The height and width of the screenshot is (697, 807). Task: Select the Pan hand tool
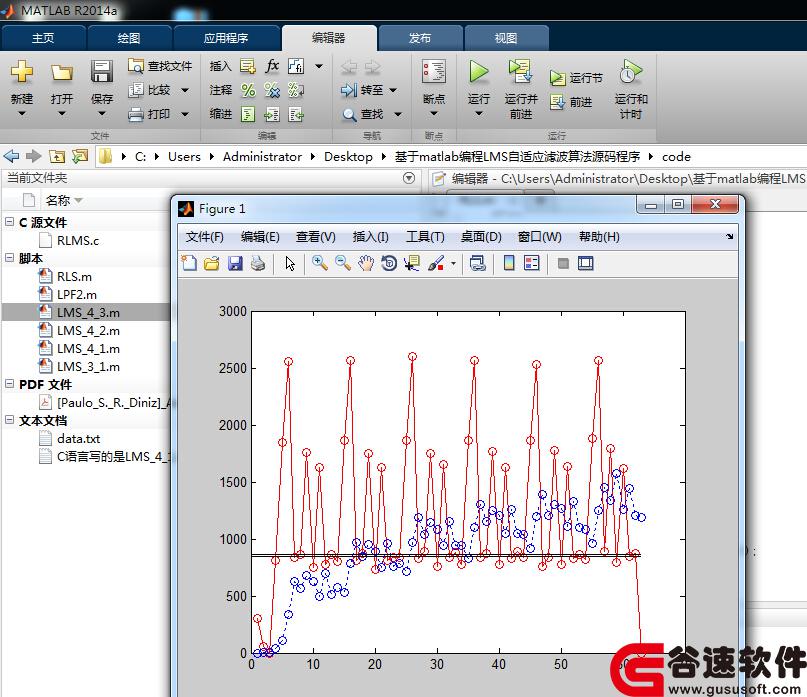coord(366,264)
